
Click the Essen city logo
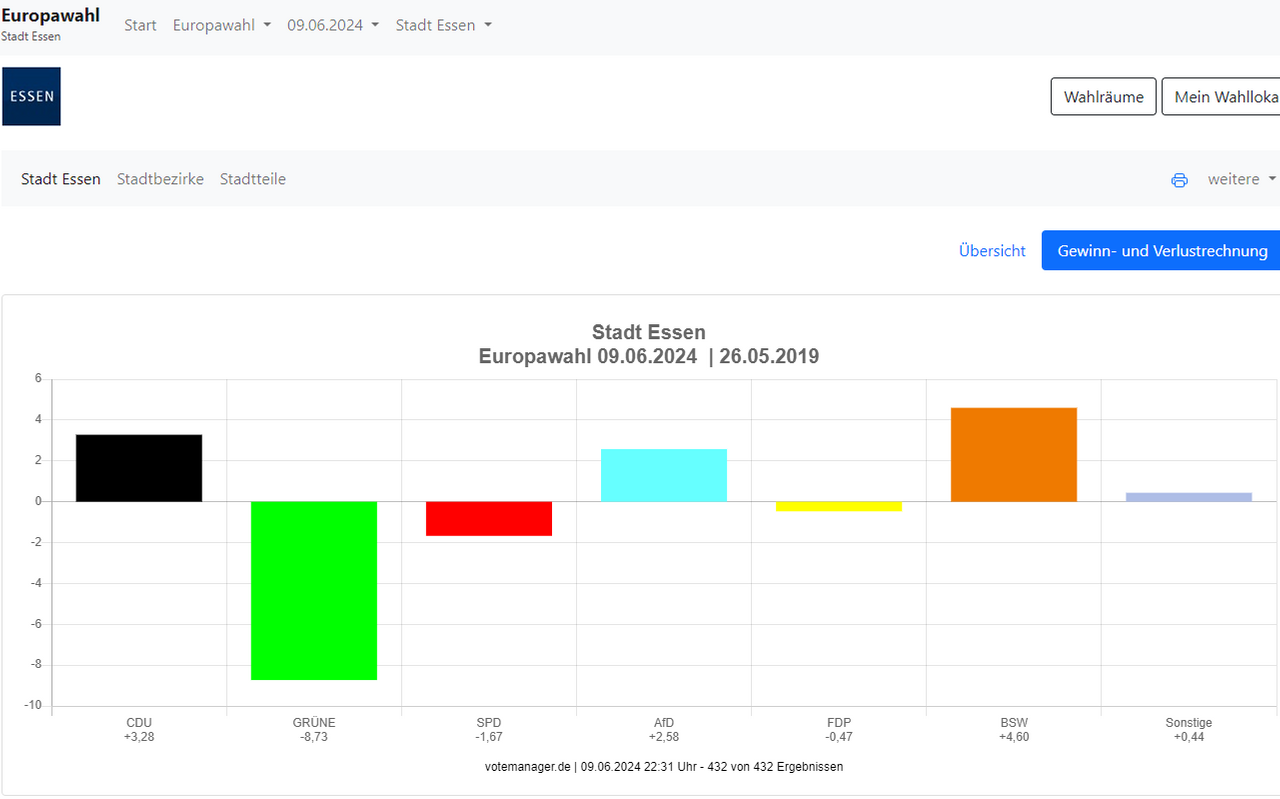coord(31,96)
